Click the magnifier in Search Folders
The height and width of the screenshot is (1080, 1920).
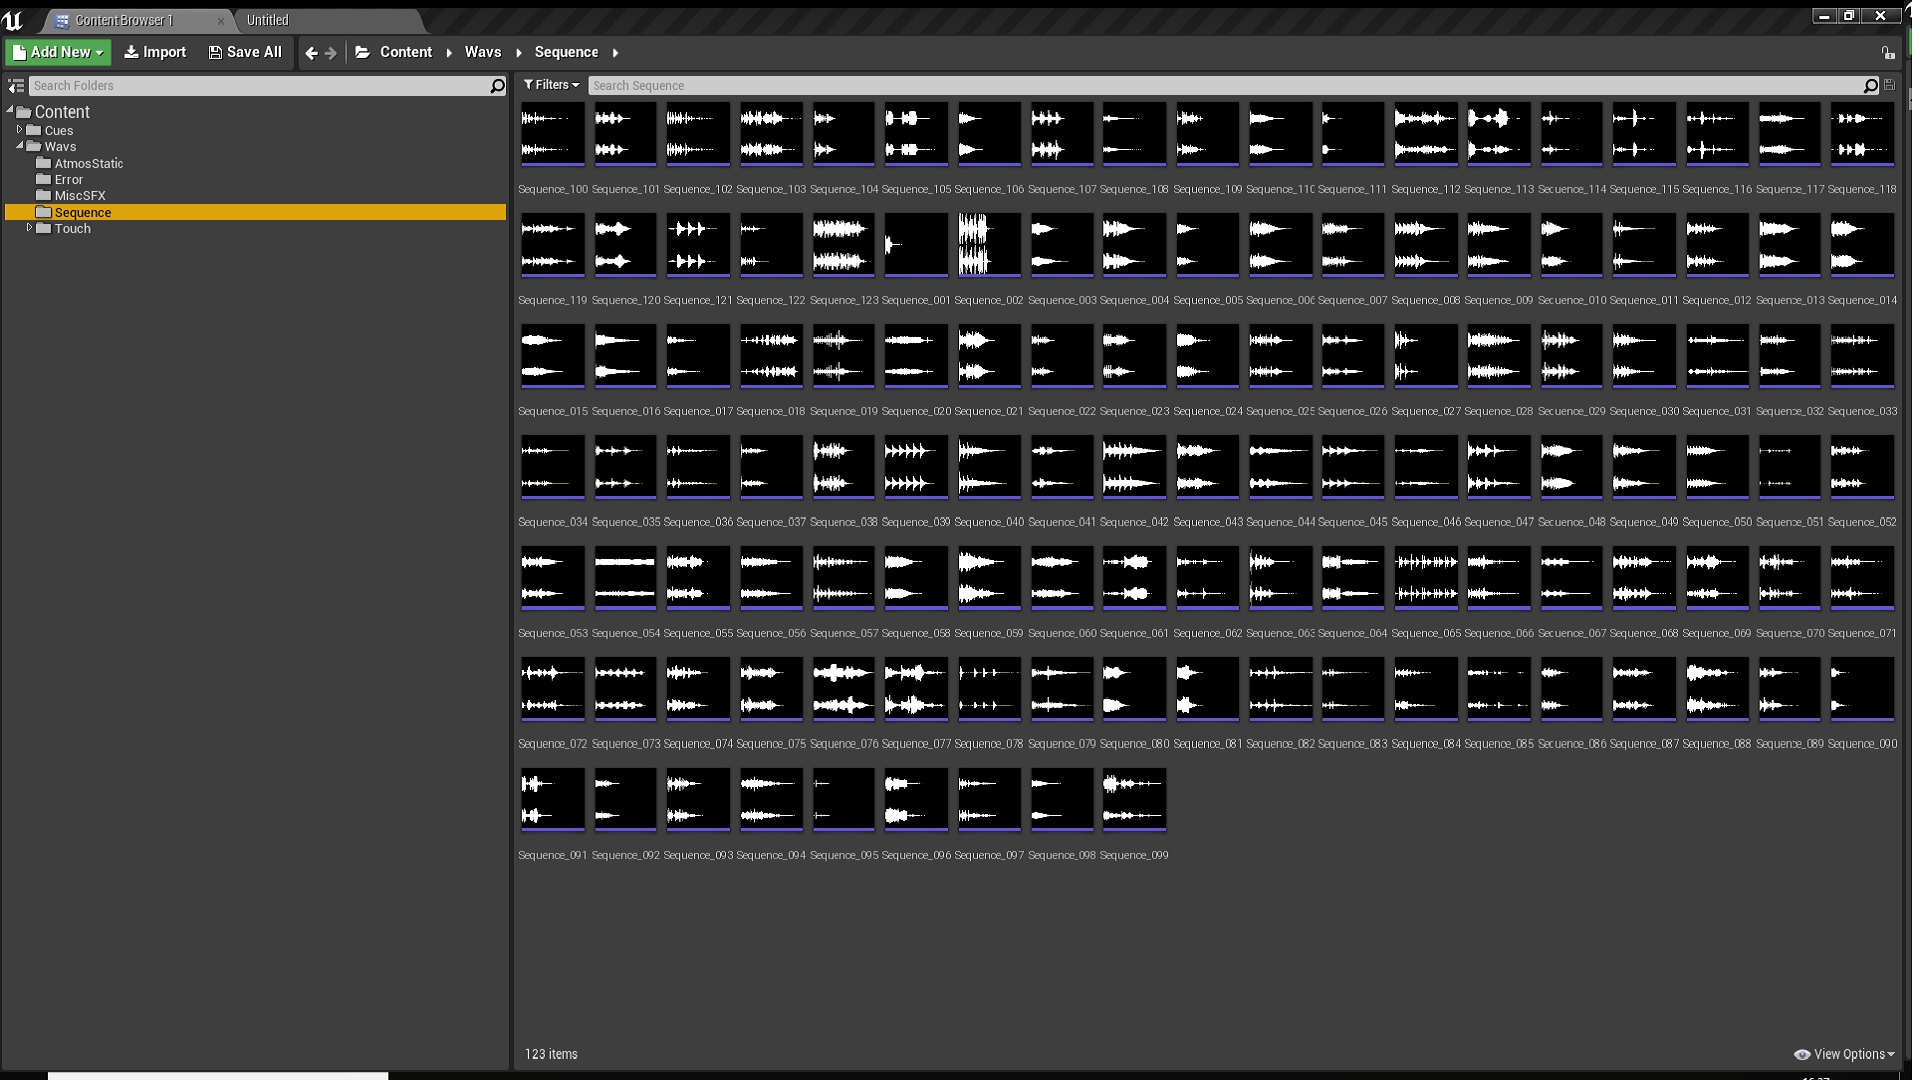497,86
